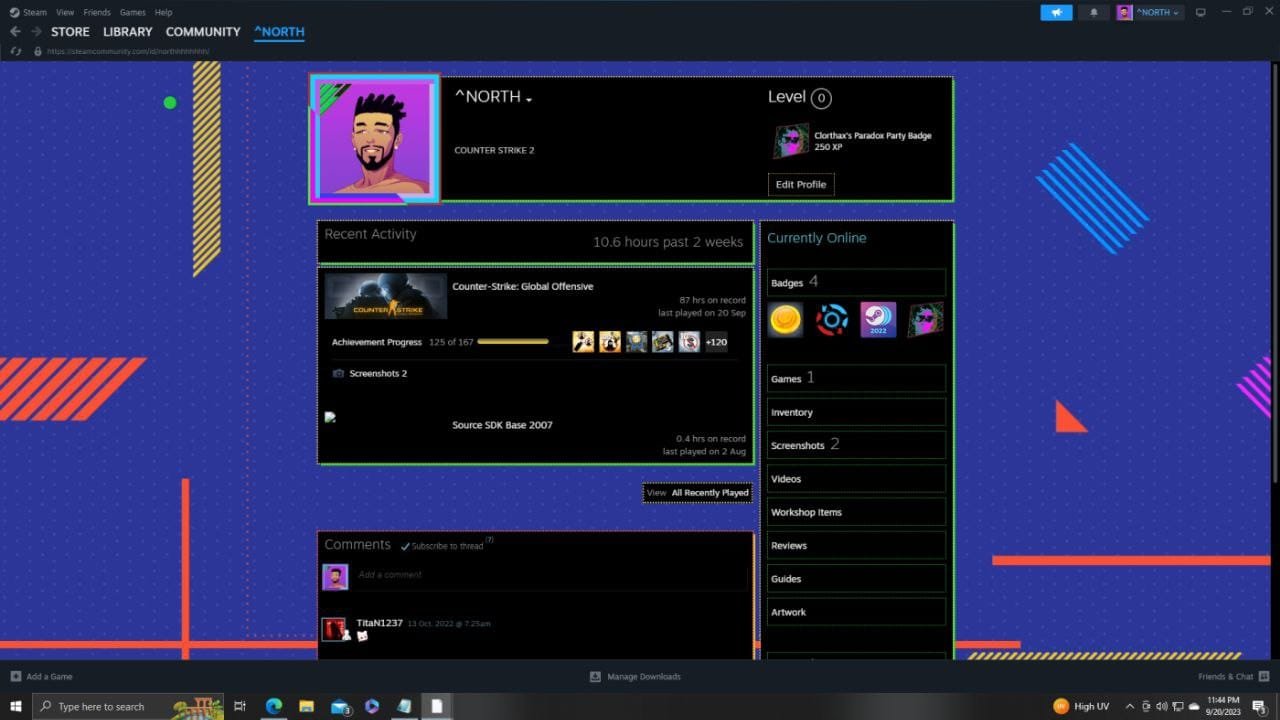View All Recently Played games
This screenshot has height=720, width=1280.
coord(698,493)
